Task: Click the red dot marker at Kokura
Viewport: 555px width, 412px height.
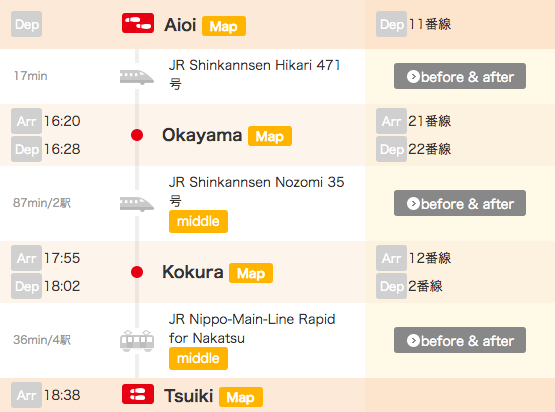Action: click(x=137, y=272)
